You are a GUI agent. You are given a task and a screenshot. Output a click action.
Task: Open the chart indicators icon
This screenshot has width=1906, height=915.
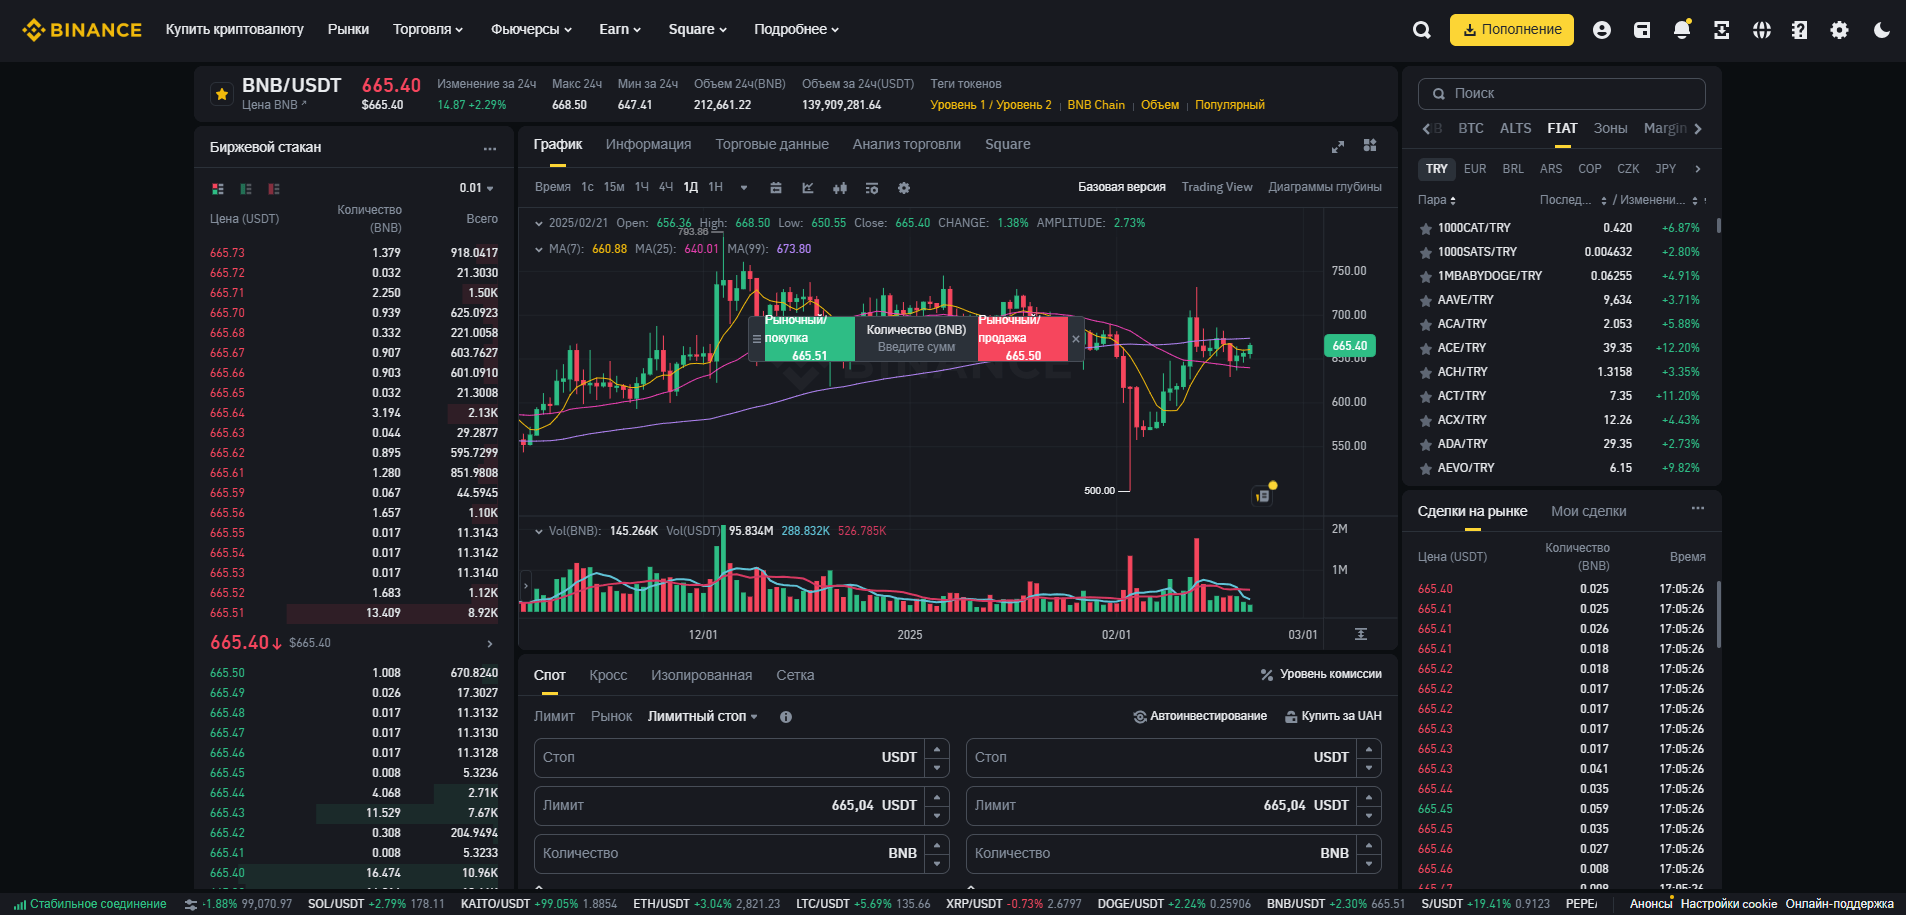(808, 188)
